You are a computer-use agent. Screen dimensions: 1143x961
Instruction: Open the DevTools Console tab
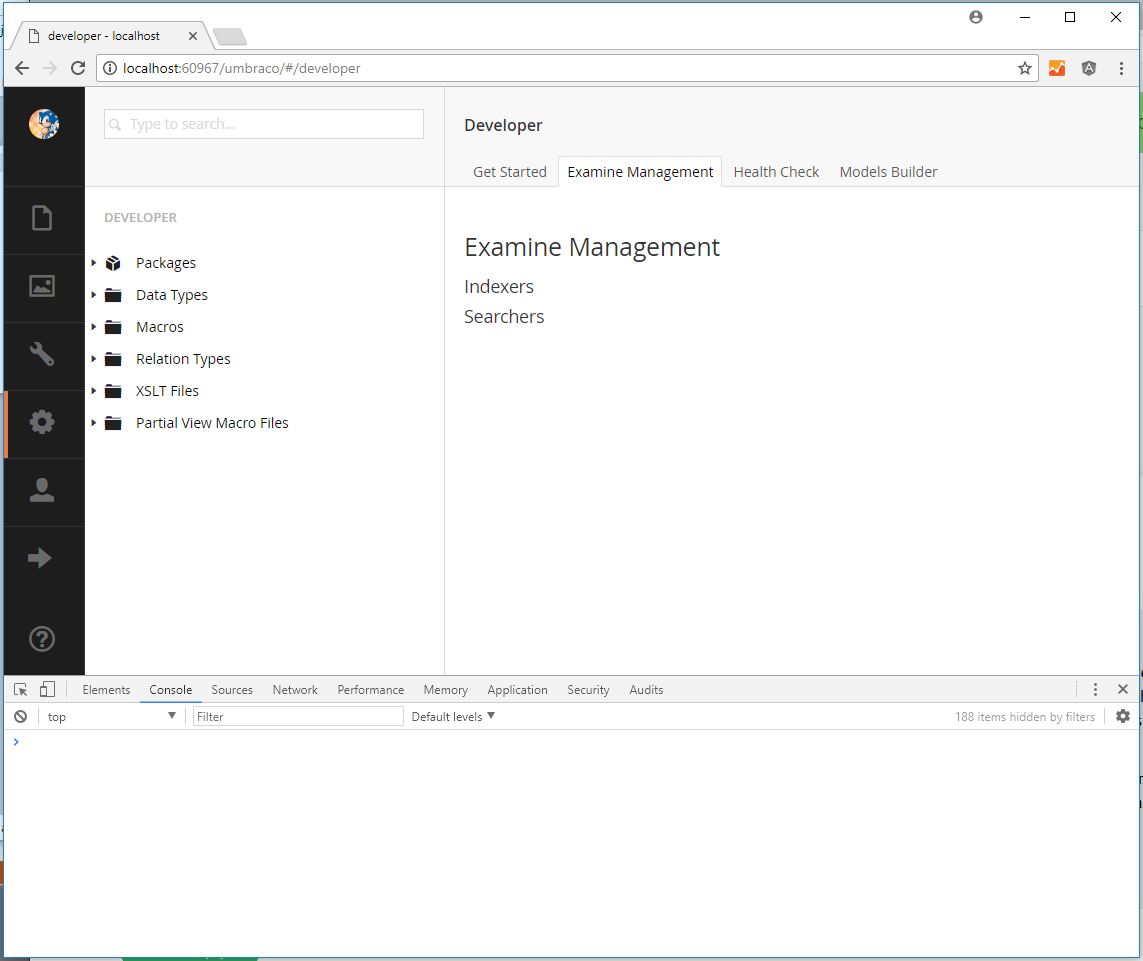click(x=171, y=690)
